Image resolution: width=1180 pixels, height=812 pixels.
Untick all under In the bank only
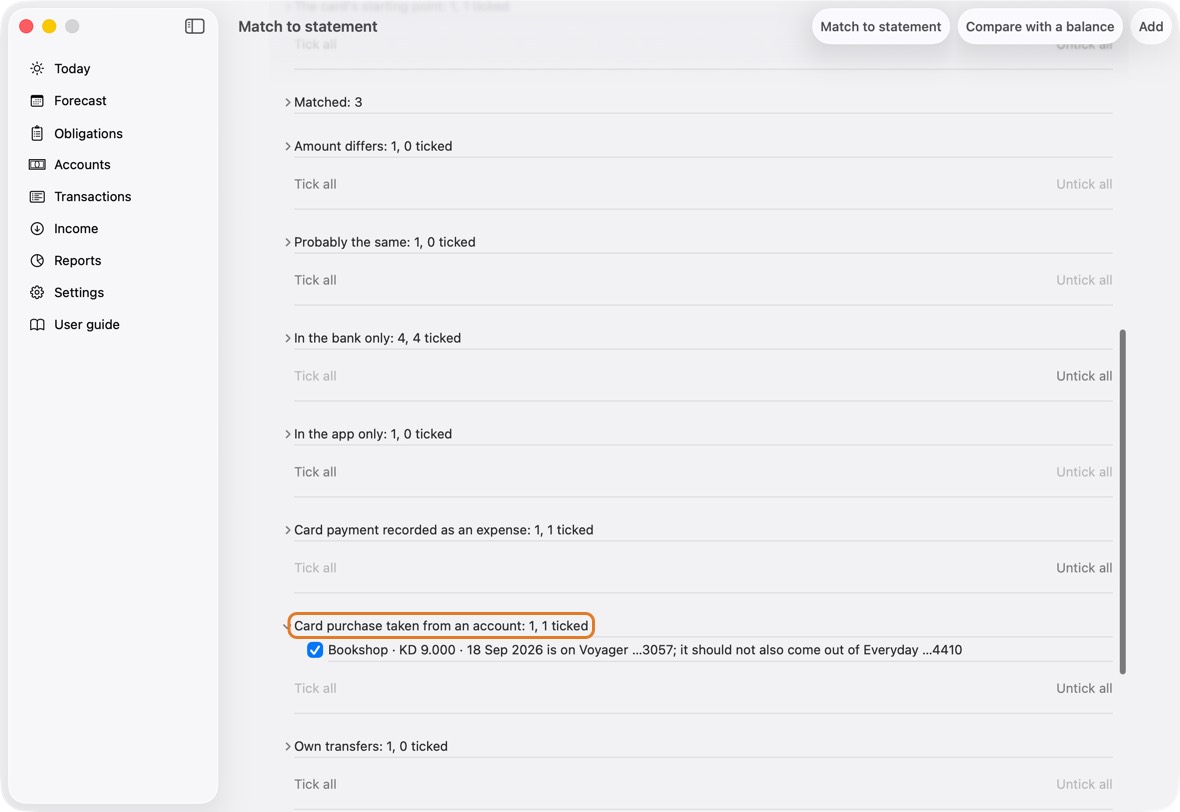tap(1084, 376)
